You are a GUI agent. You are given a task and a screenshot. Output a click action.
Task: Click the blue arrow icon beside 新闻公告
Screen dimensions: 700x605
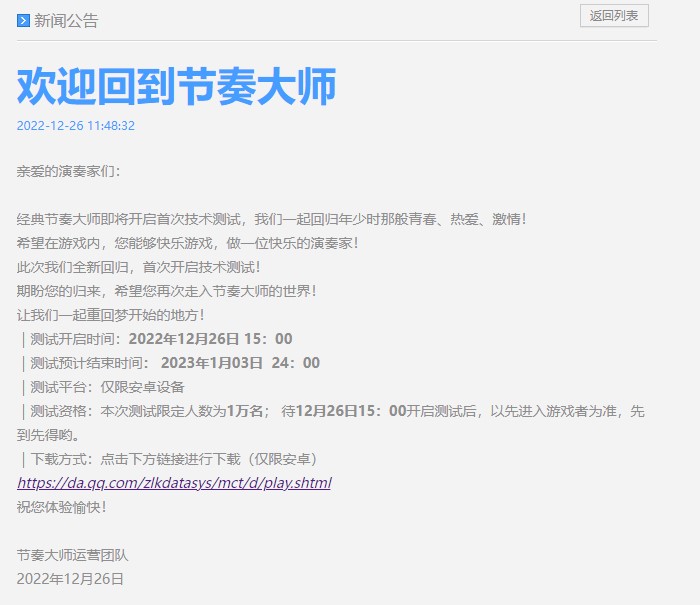coord(23,21)
